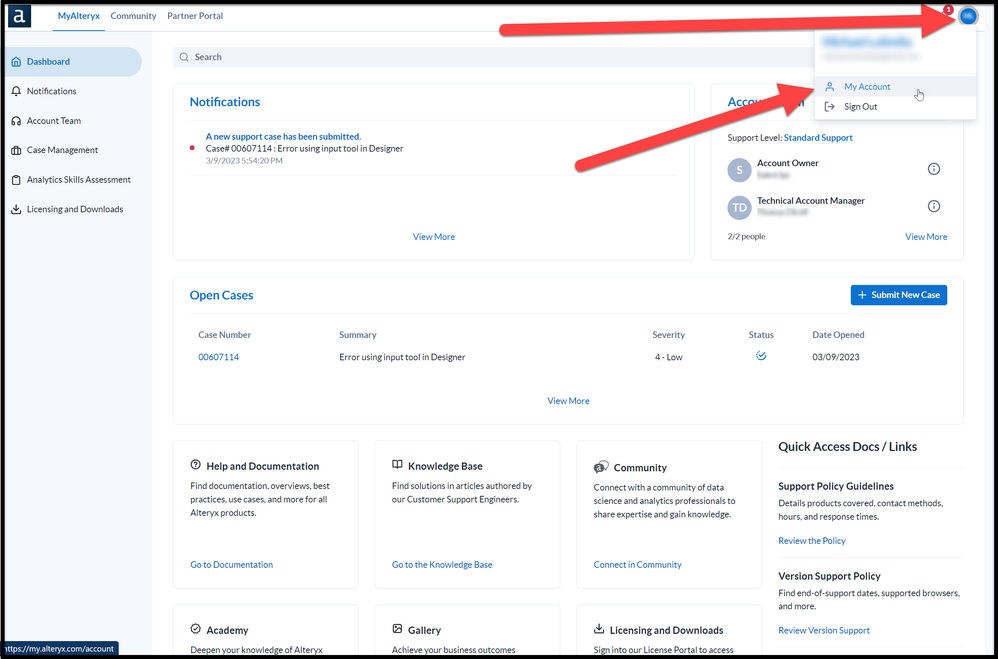Open the user profile avatar menu

pos(967,16)
